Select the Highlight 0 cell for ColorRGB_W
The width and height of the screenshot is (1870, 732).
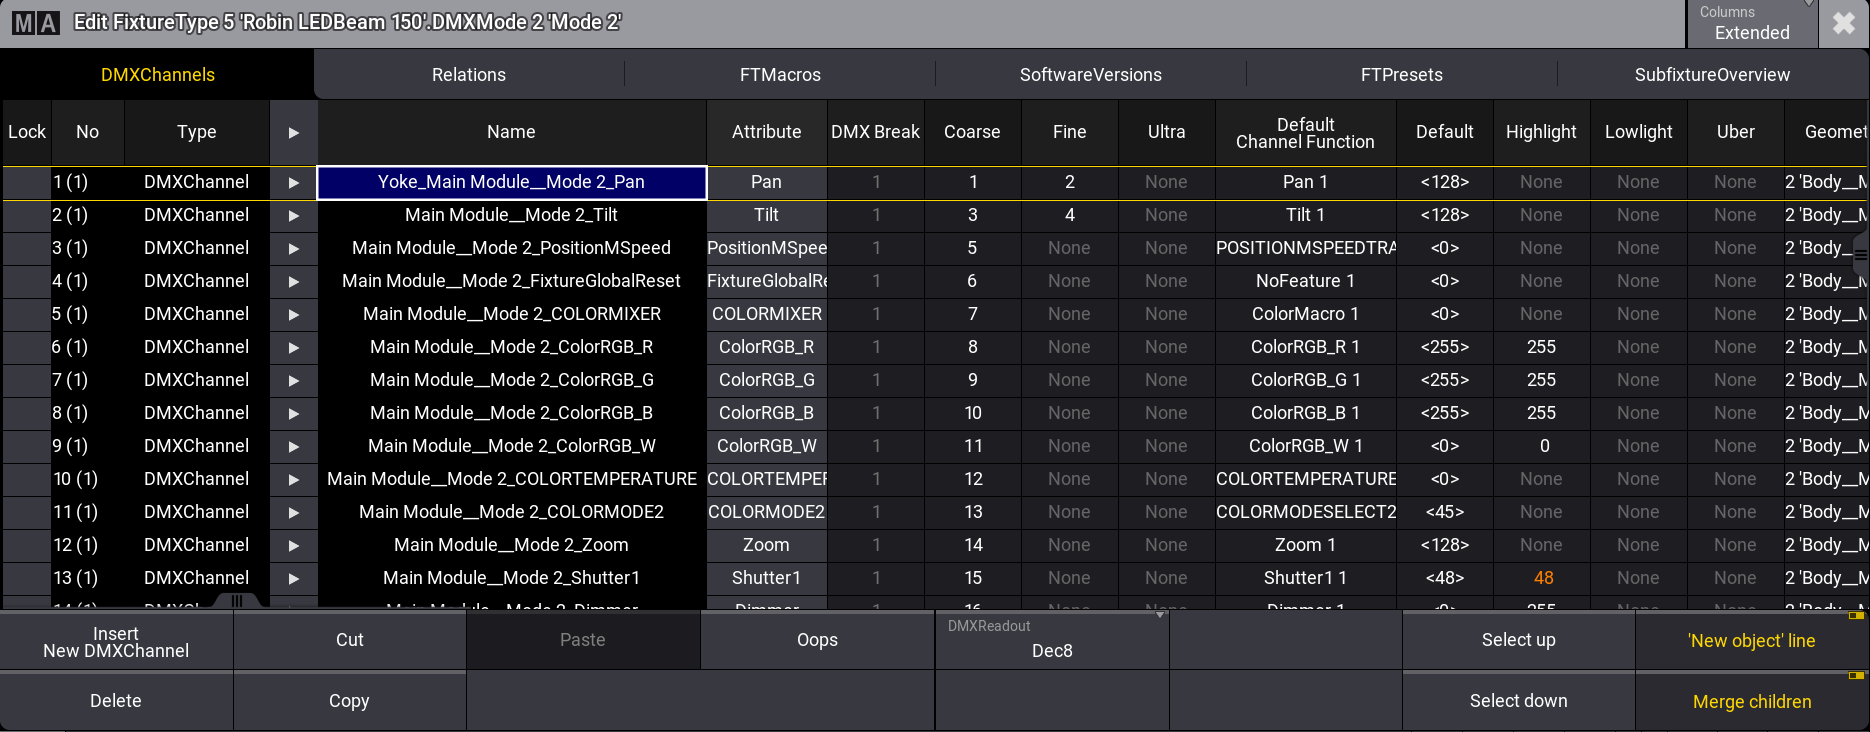1543,446
